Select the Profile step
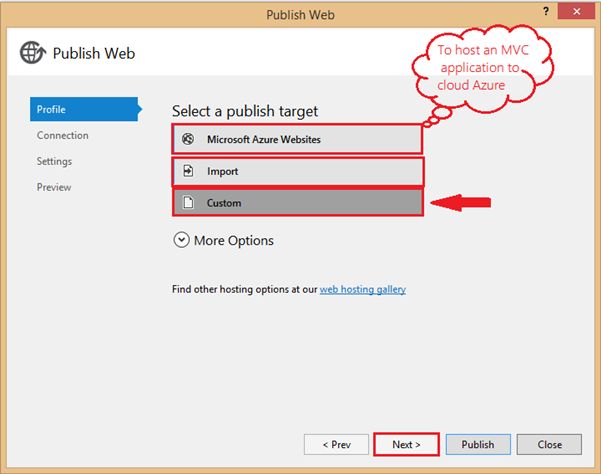 click(85, 109)
